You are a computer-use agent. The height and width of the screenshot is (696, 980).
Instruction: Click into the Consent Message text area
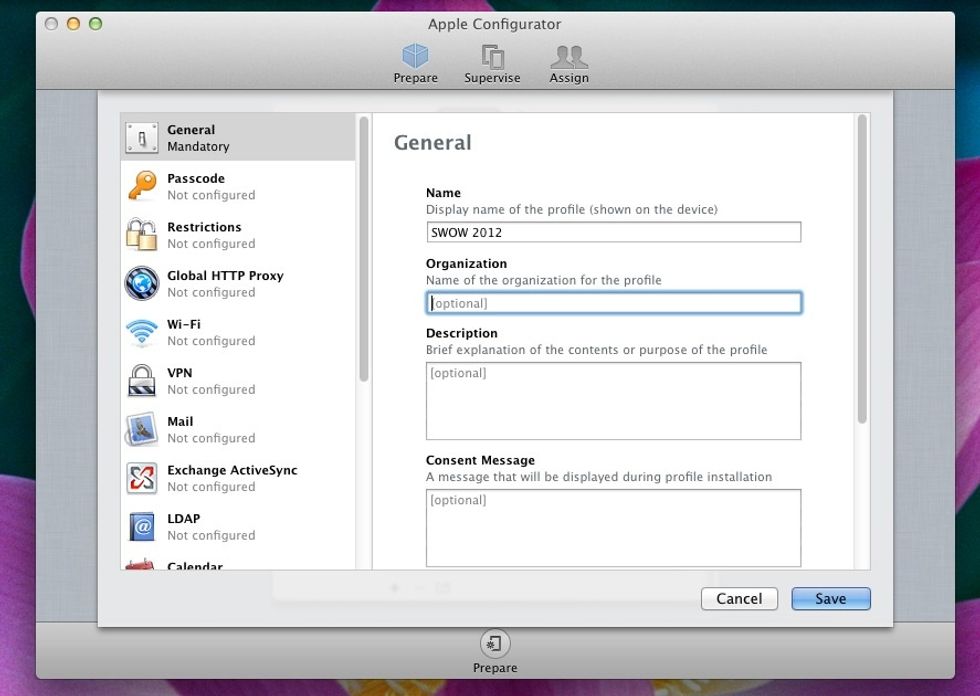tap(613, 528)
